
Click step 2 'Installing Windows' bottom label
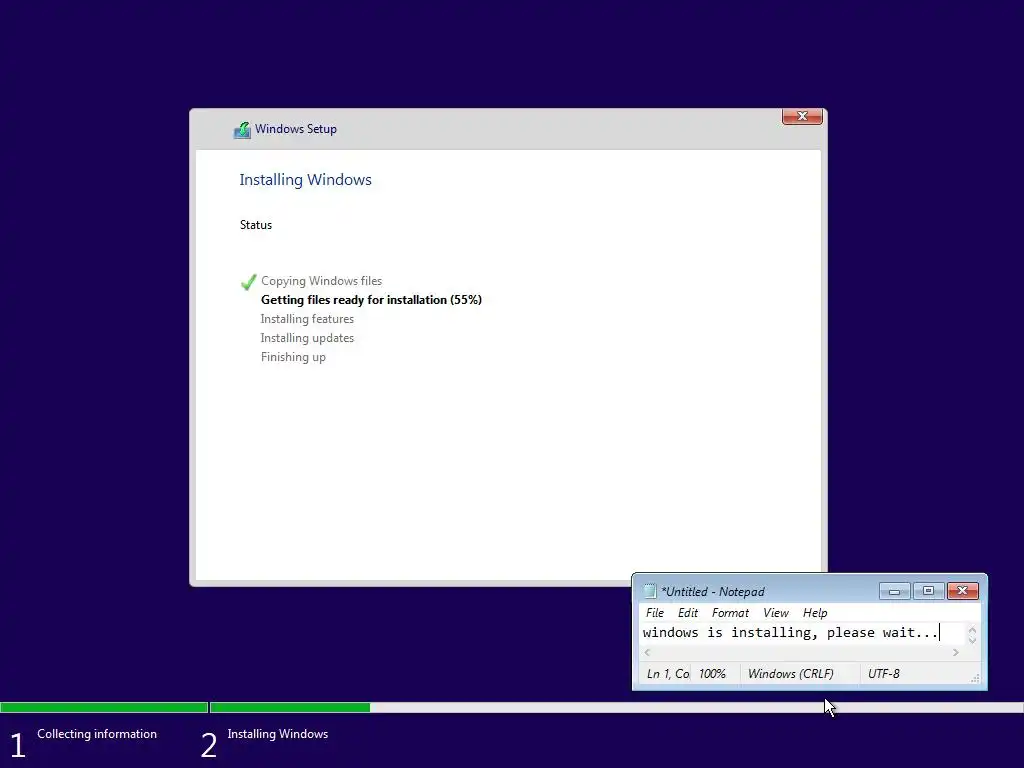(x=278, y=733)
